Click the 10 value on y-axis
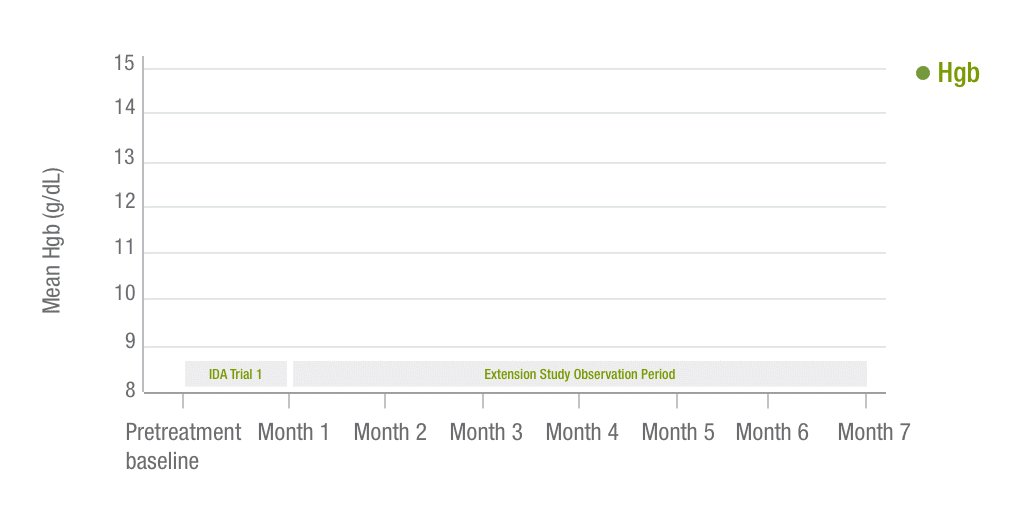Screen dimensions: 1034x524 click(x=124, y=293)
